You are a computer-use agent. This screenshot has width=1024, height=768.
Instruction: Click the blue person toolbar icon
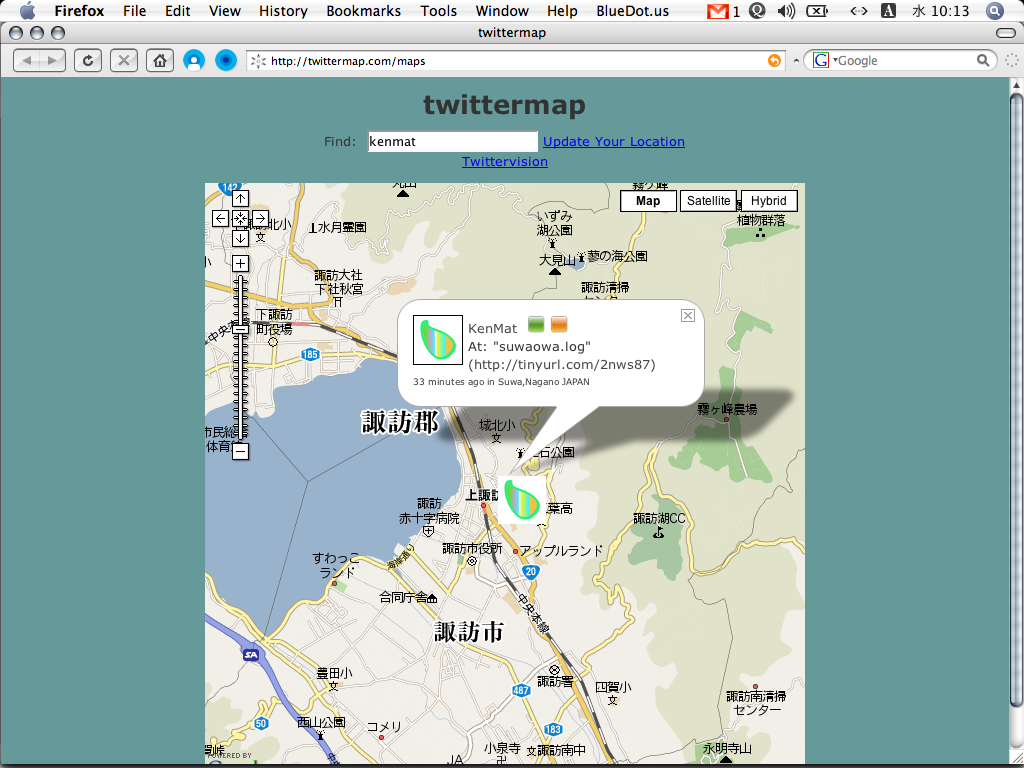(194, 61)
